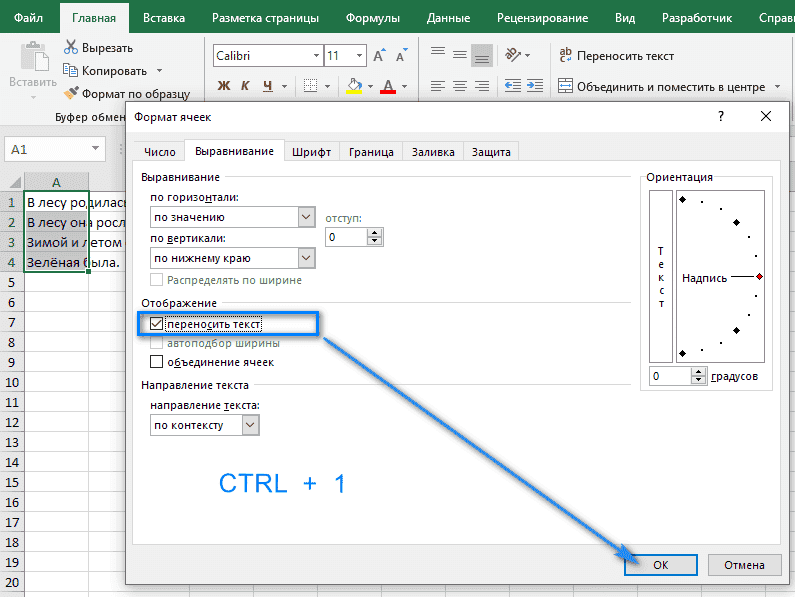The width and height of the screenshot is (795, 597).
Task: Uncheck the 'переносить текст' checkbox
Action: tap(156, 324)
